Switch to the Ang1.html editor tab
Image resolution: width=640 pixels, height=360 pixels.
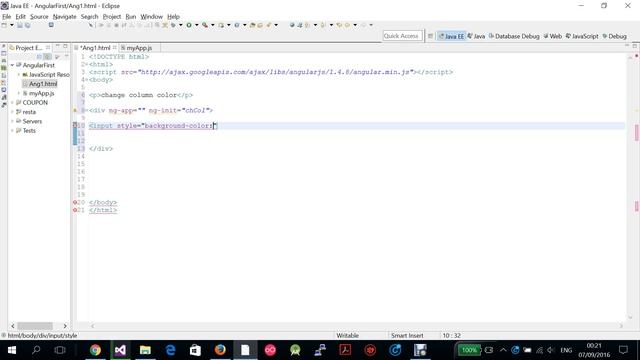[x=96, y=48]
